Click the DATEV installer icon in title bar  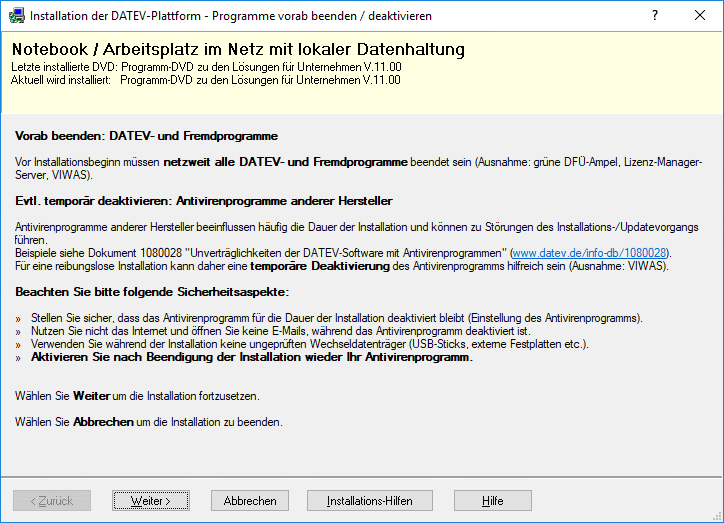[17, 16]
